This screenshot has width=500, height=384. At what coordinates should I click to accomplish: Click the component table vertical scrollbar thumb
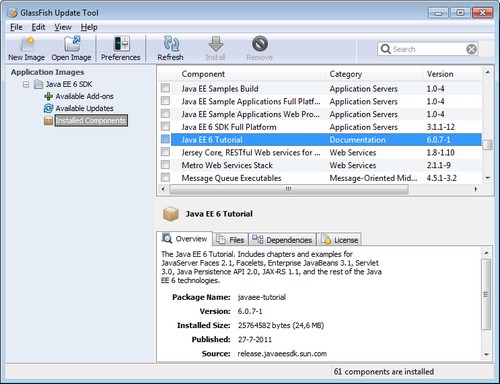tap(488, 145)
